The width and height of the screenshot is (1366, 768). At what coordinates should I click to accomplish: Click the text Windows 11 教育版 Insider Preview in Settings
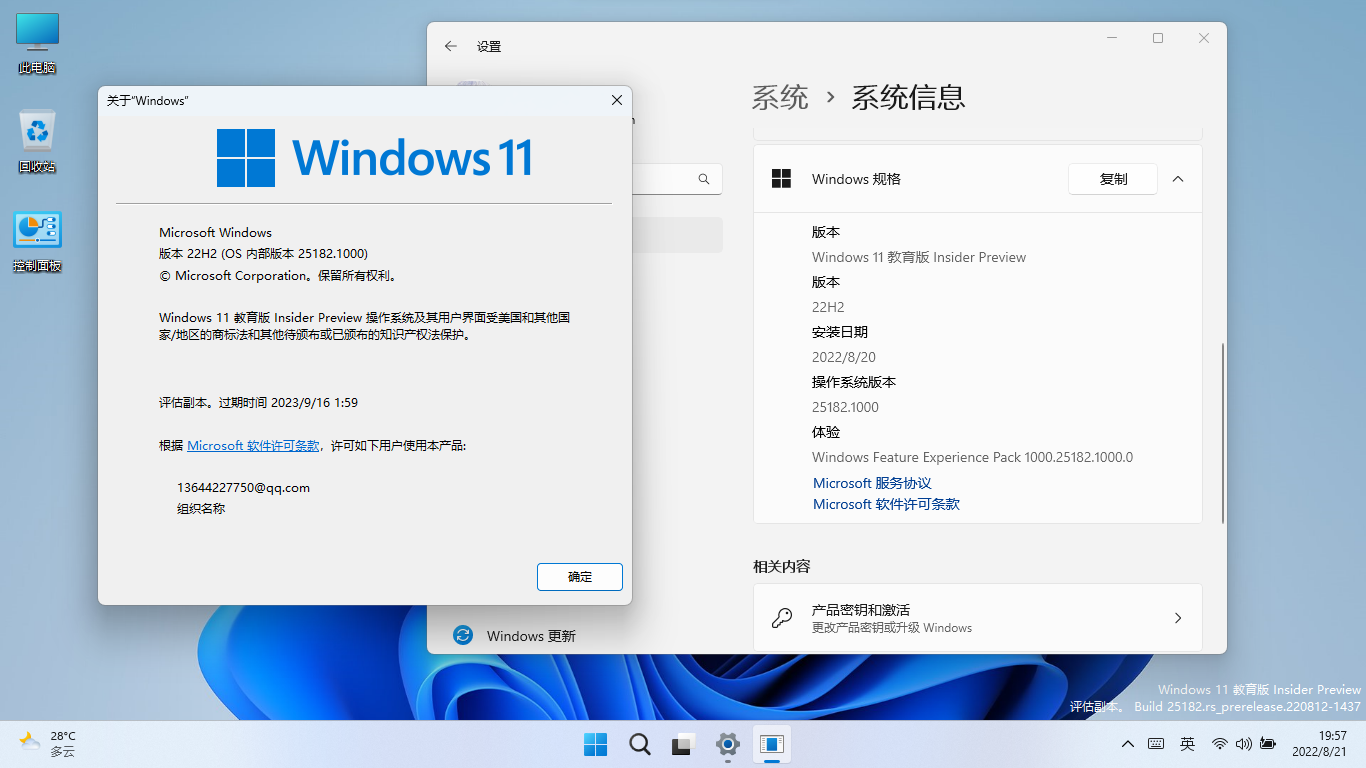click(x=919, y=257)
